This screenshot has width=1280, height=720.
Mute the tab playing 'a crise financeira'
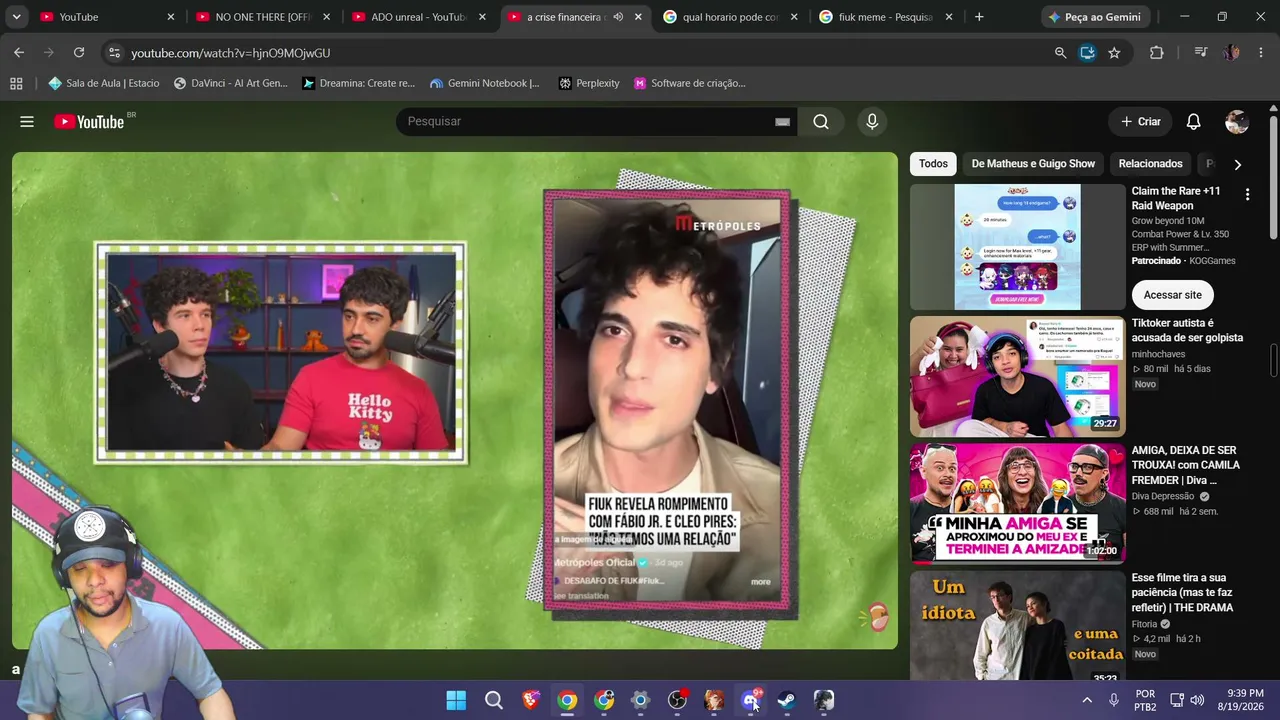click(618, 17)
